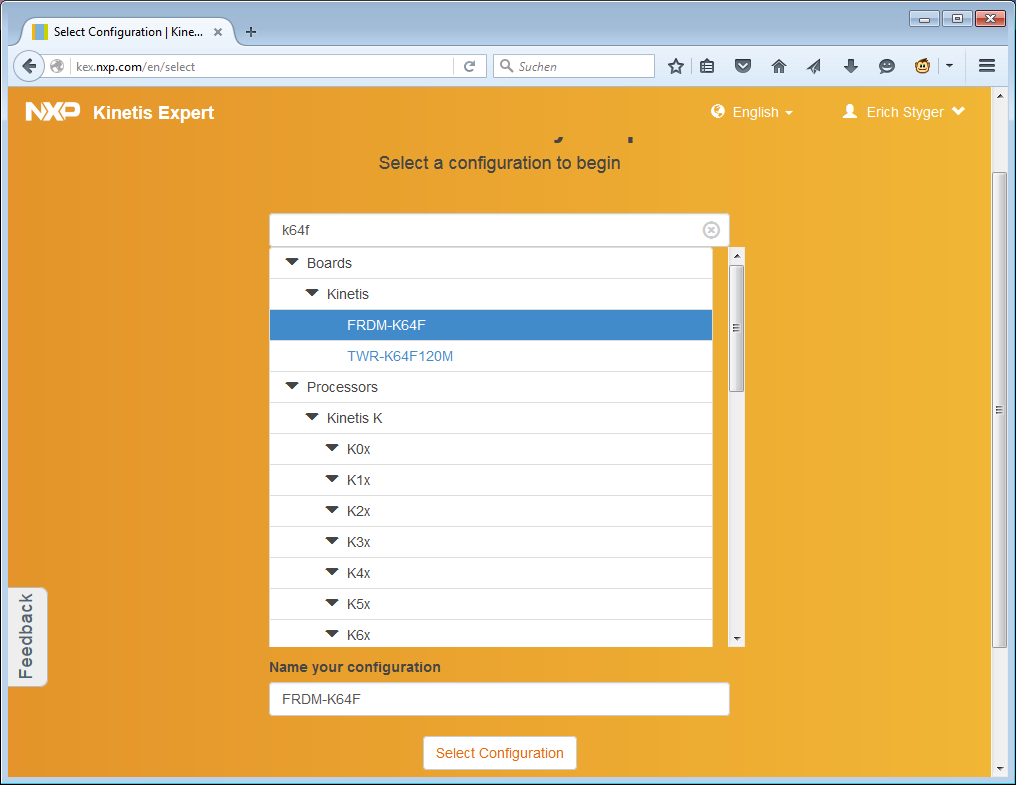Select the TWR-K64F120M board

(x=400, y=356)
